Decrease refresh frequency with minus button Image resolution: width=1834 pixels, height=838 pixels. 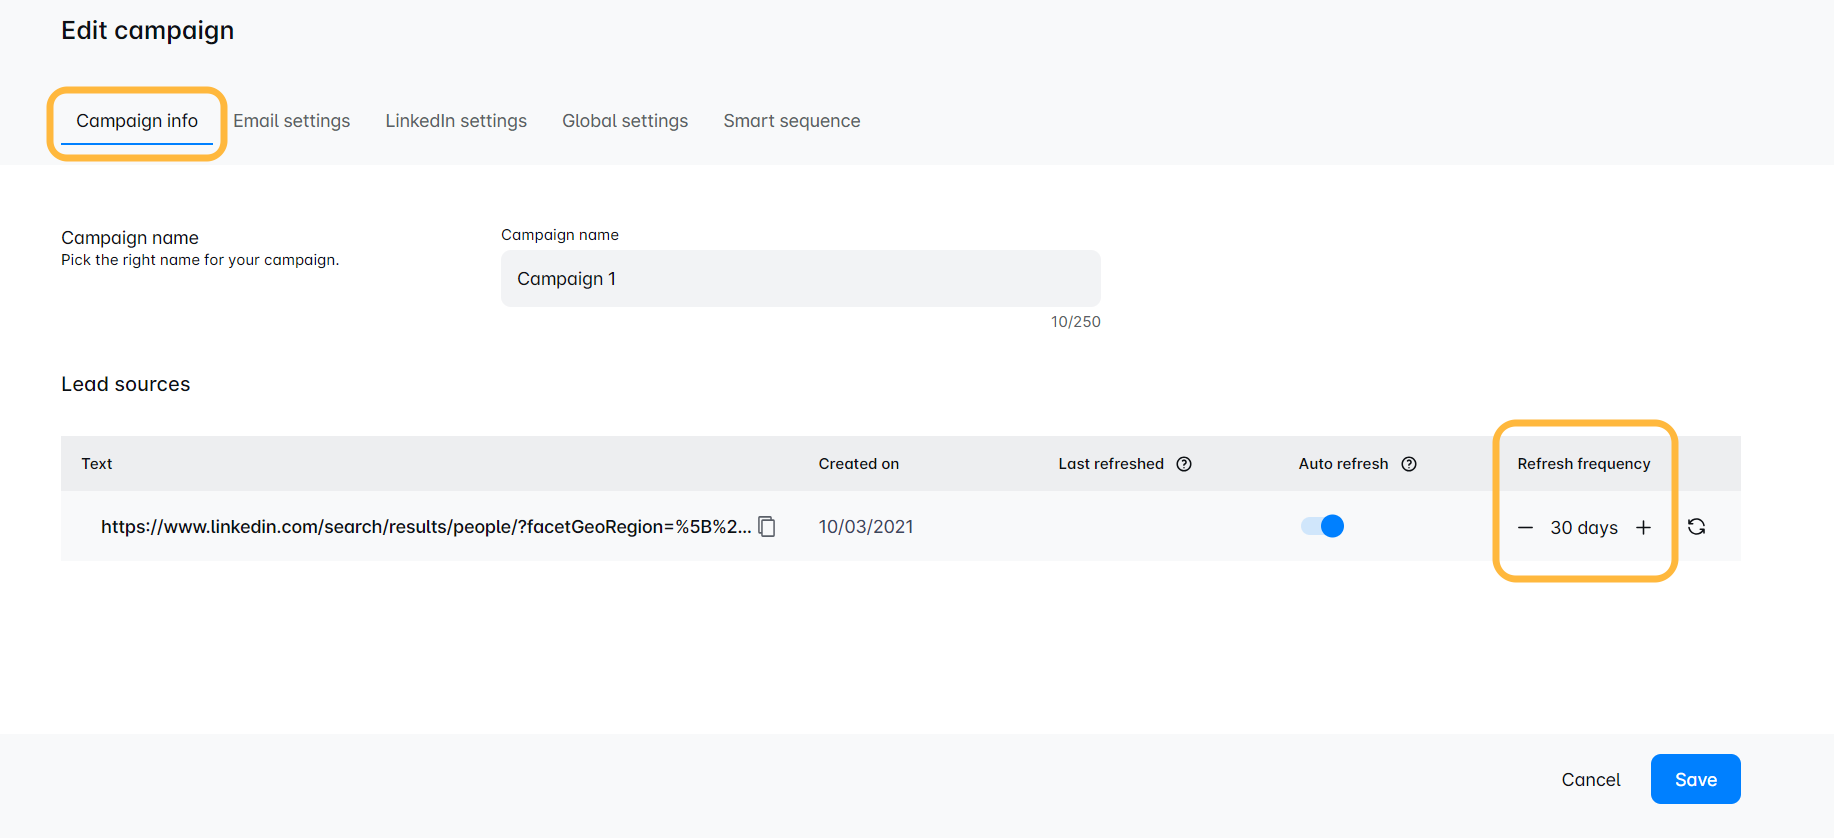coord(1525,528)
